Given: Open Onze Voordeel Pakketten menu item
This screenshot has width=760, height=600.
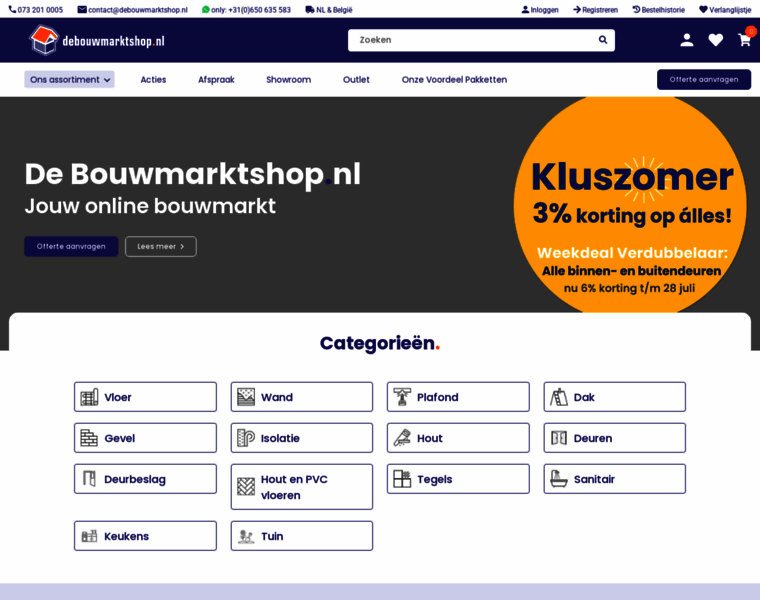Looking at the screenshot, I should (454, 79).
